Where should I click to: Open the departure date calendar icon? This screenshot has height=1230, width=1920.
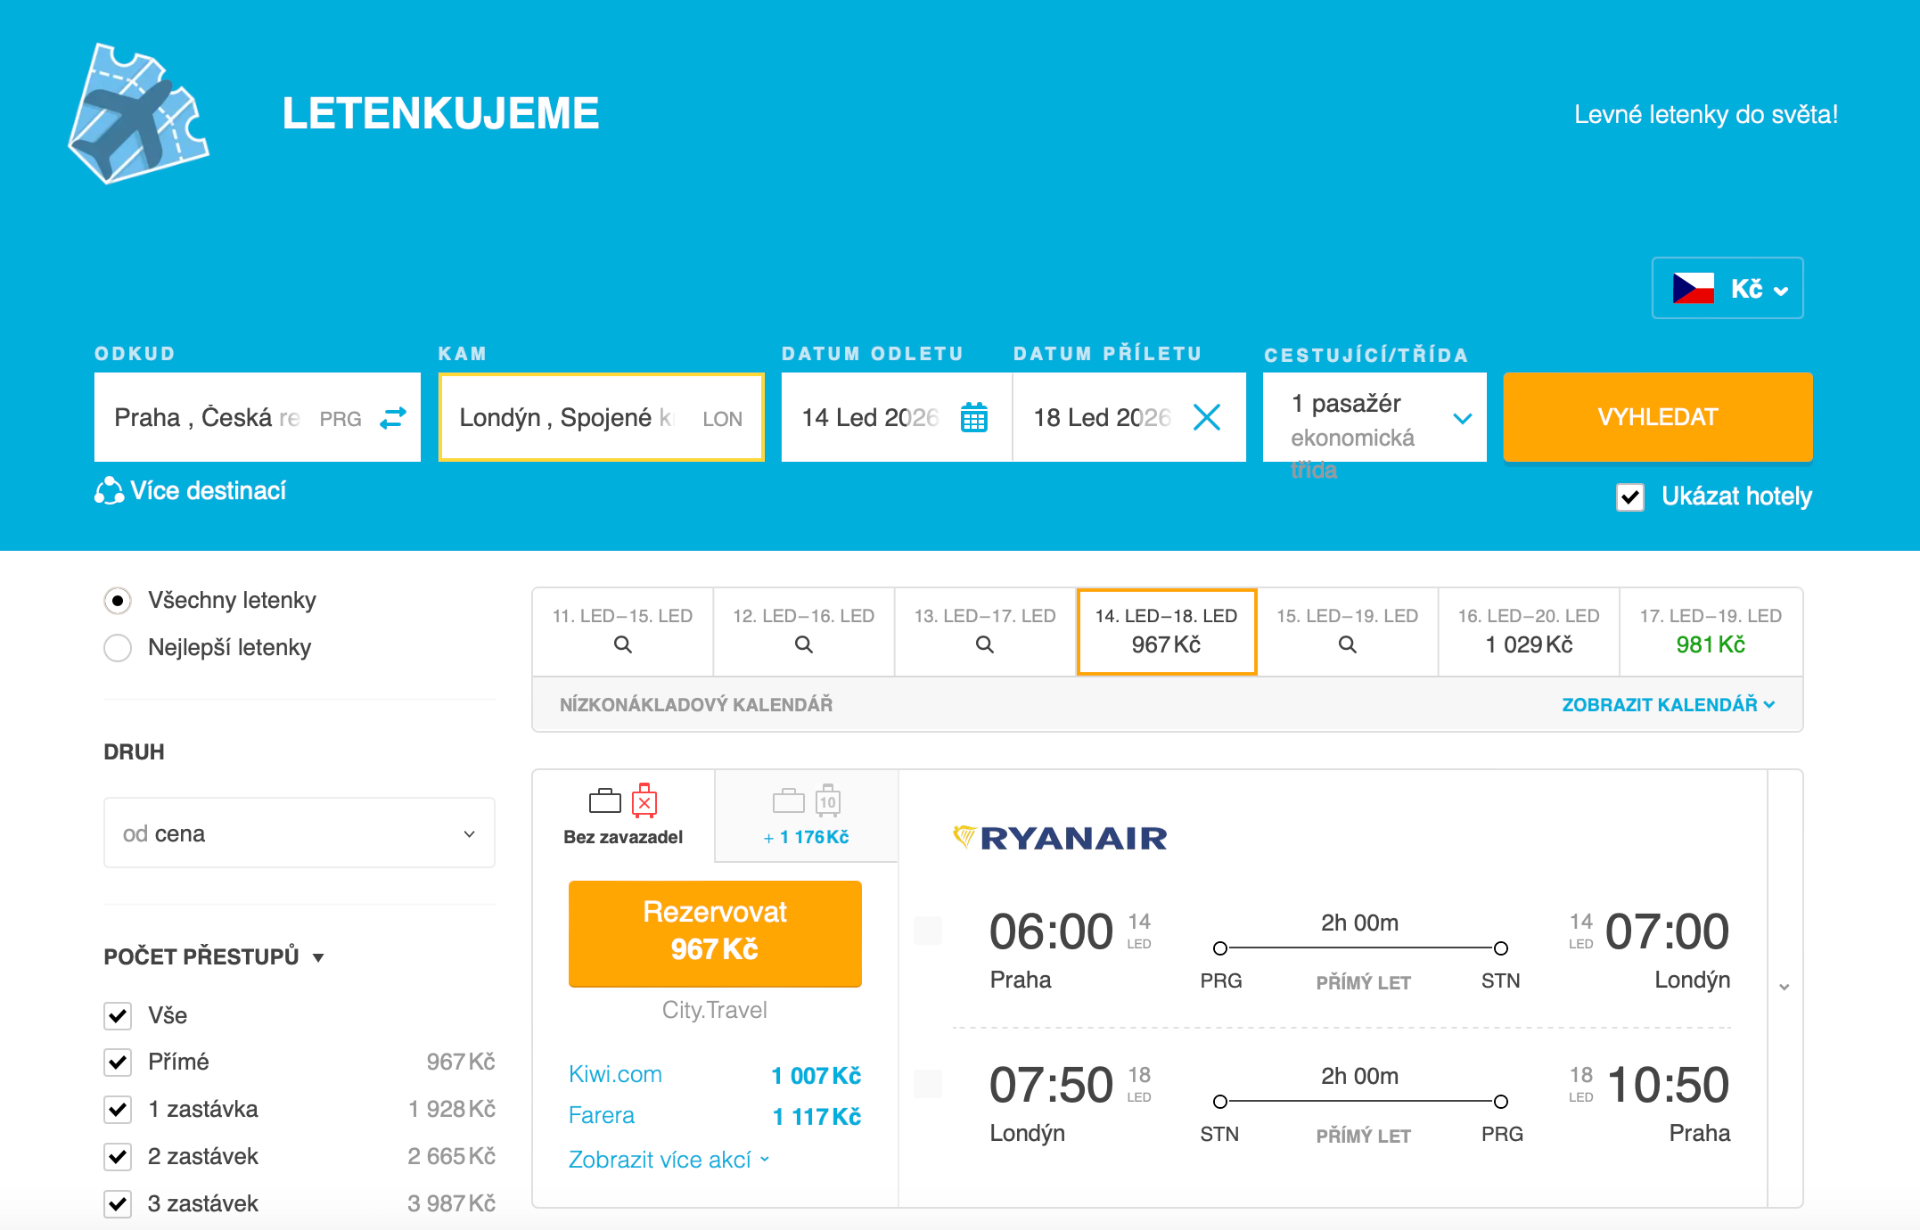point(973,417)
